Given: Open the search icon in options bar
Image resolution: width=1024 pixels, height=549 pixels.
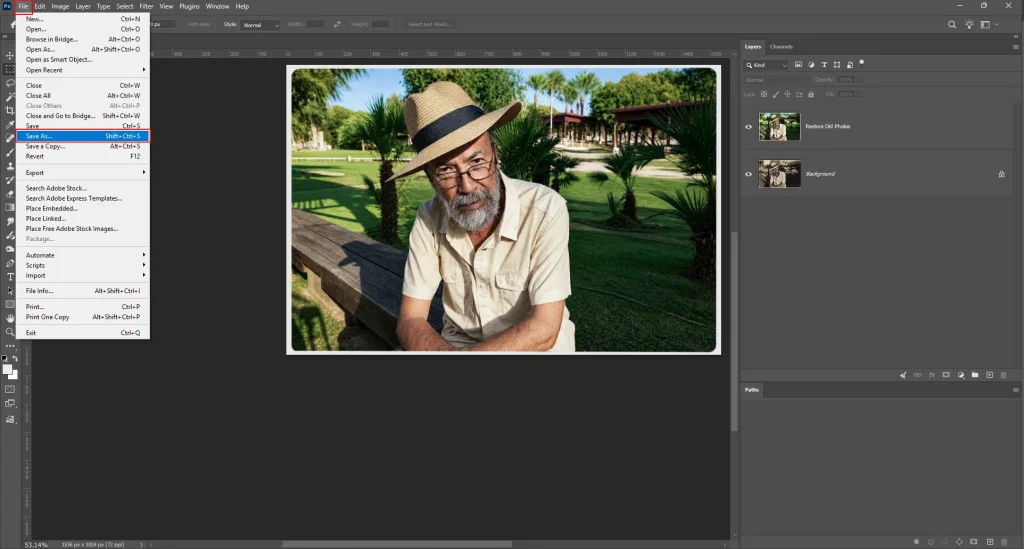Looking at the screenshot, I should click(952, 24).
